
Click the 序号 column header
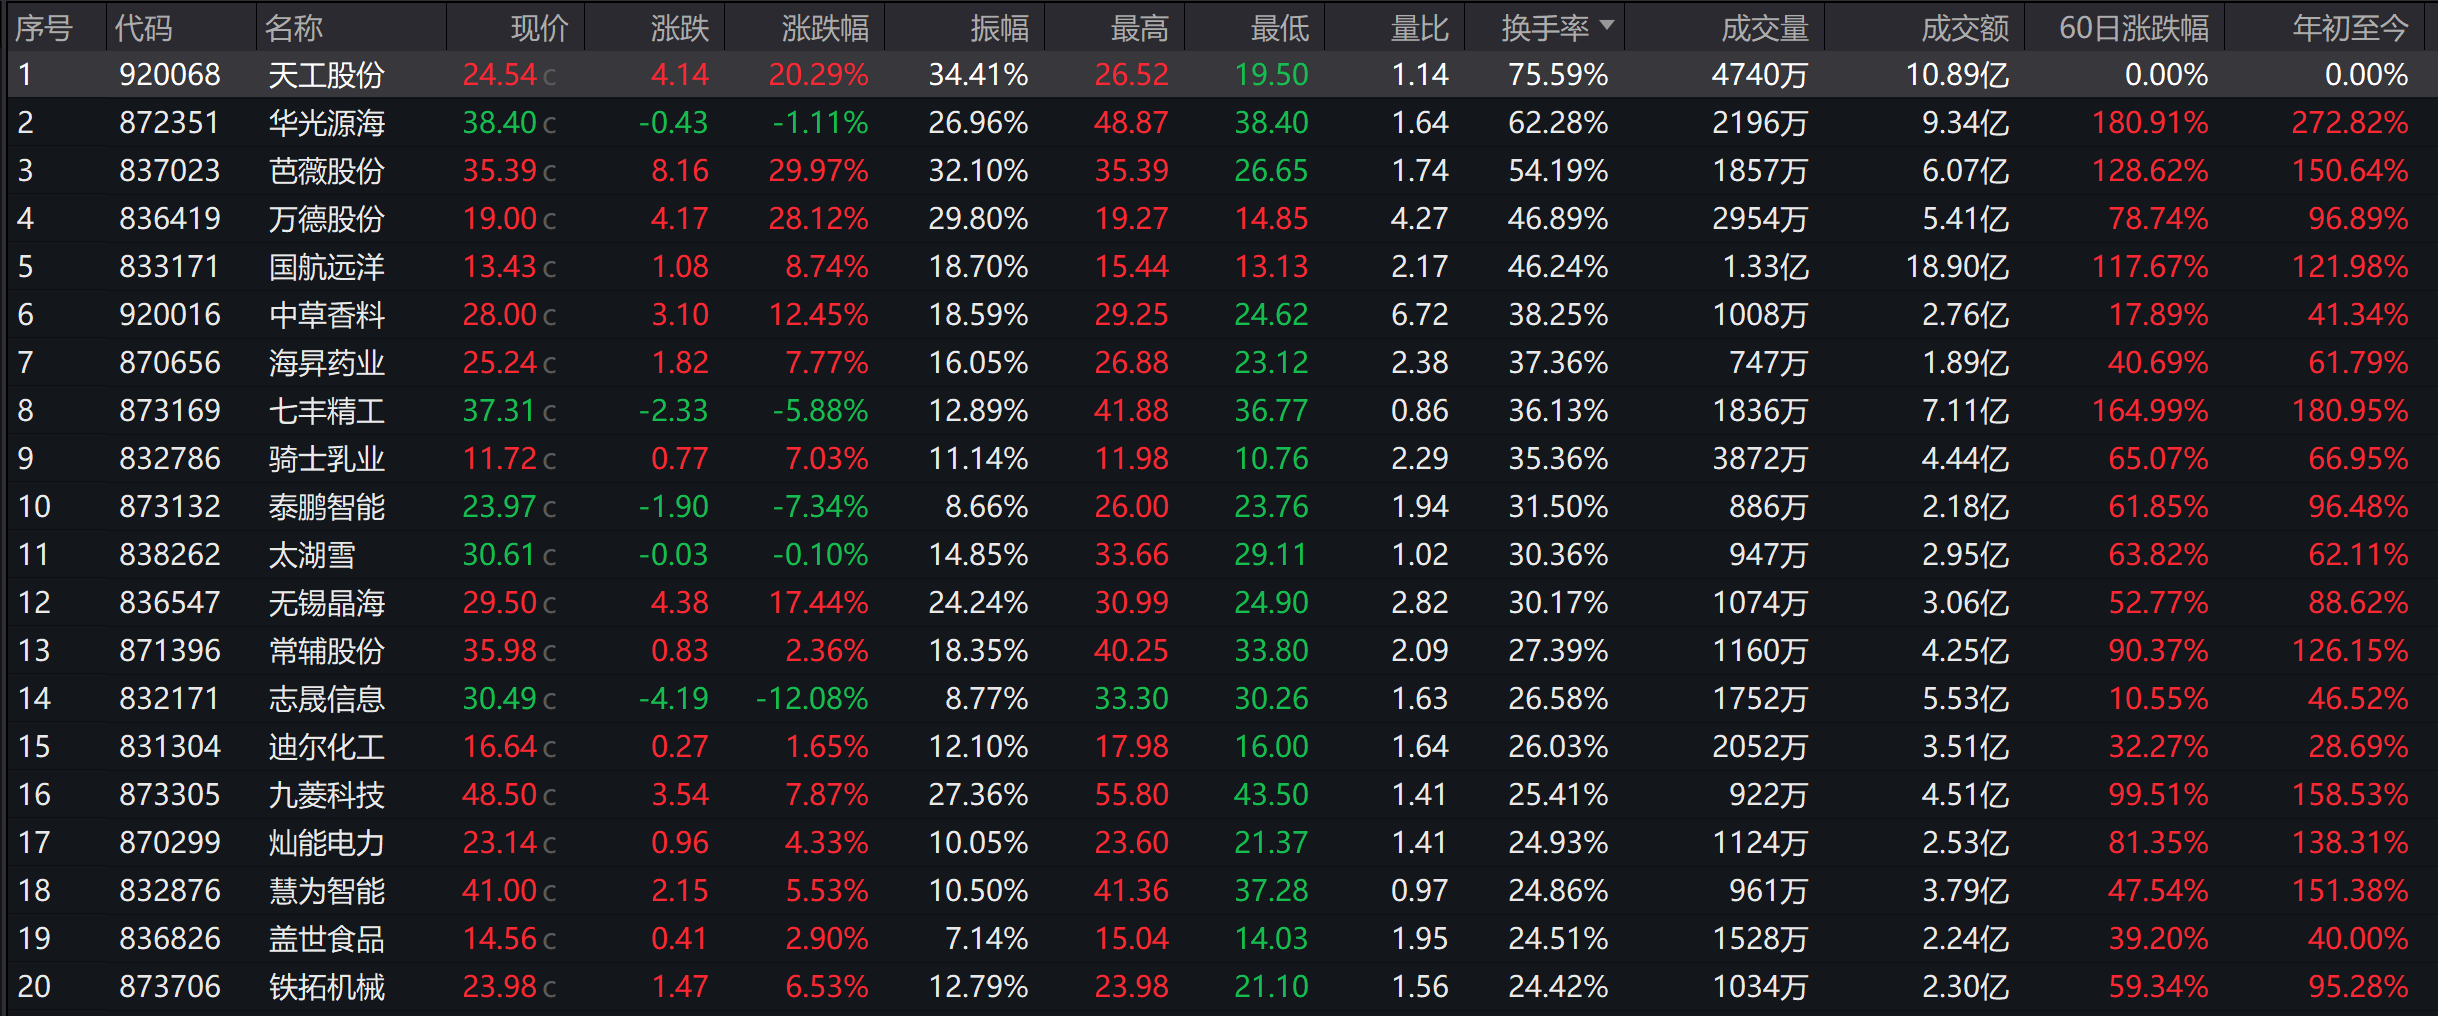coord(44,28)
